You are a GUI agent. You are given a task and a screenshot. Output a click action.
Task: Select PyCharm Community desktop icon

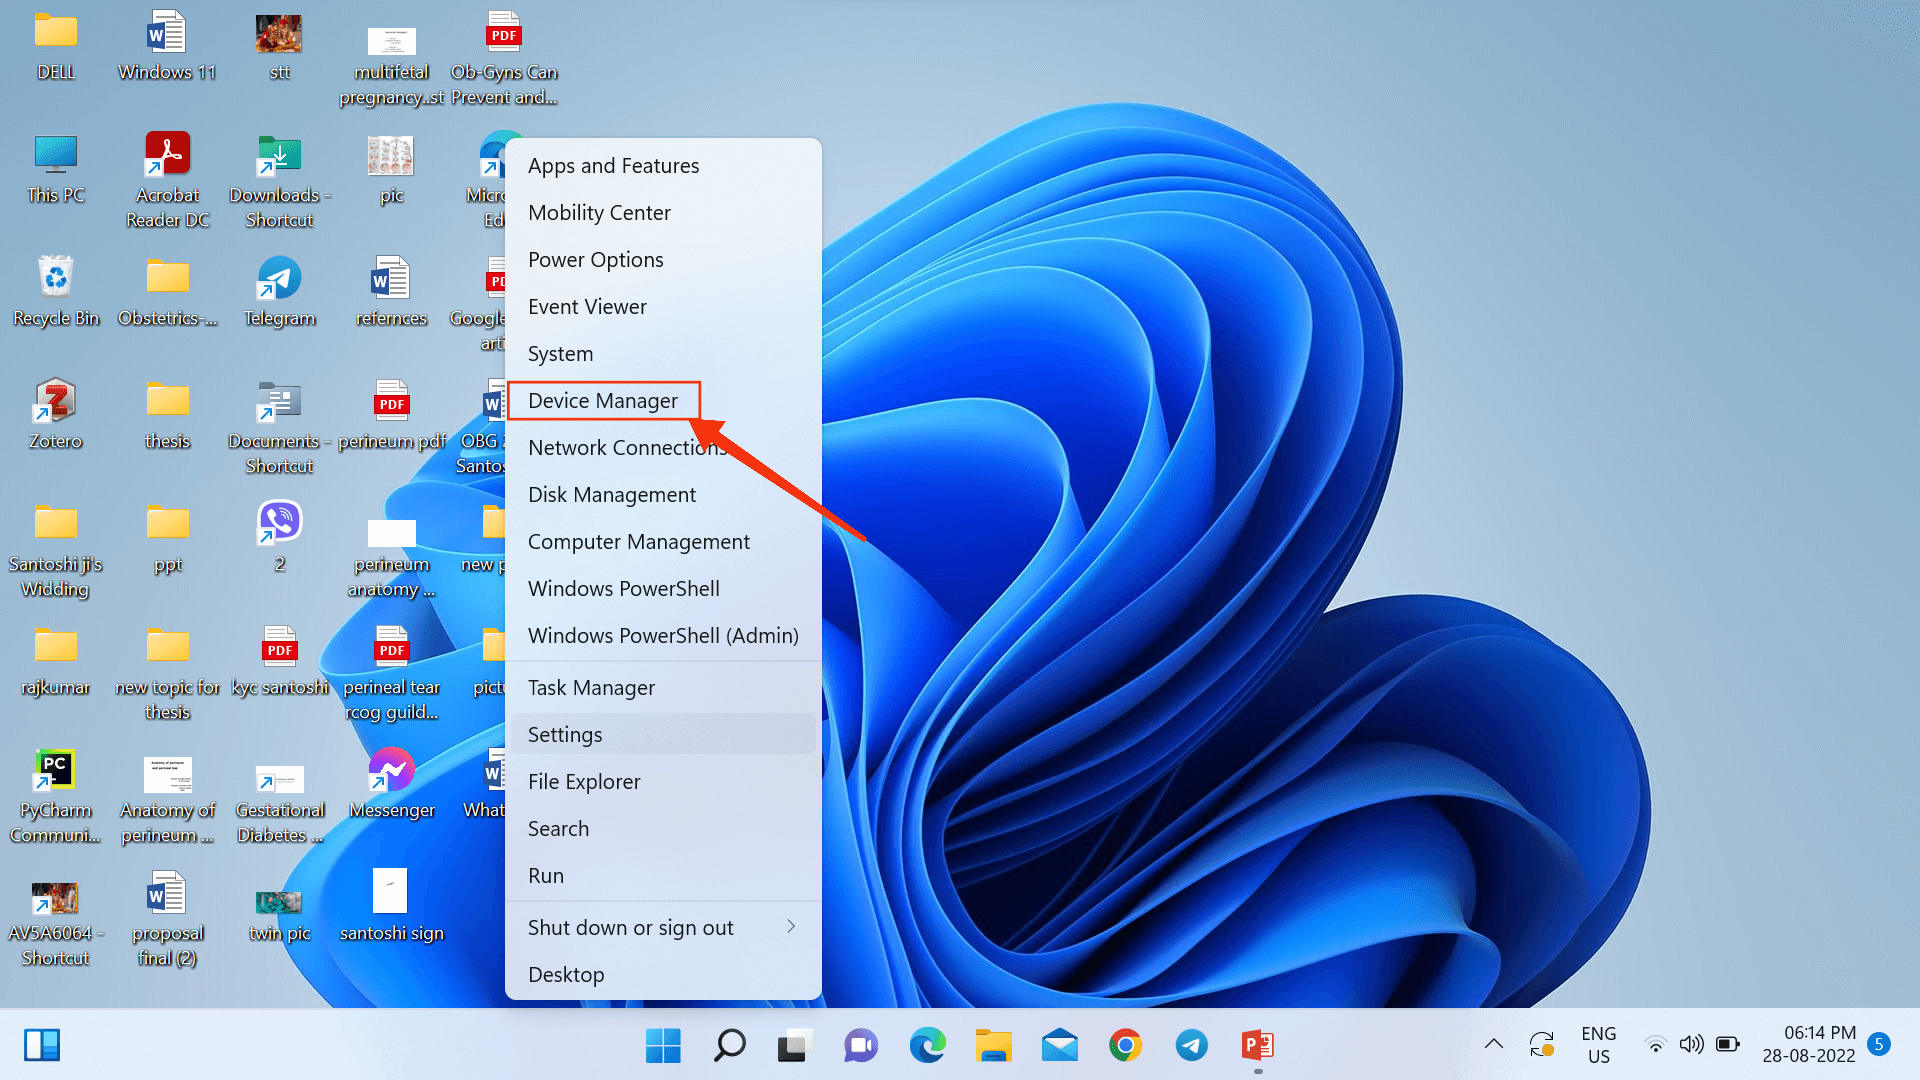(56, 796)
